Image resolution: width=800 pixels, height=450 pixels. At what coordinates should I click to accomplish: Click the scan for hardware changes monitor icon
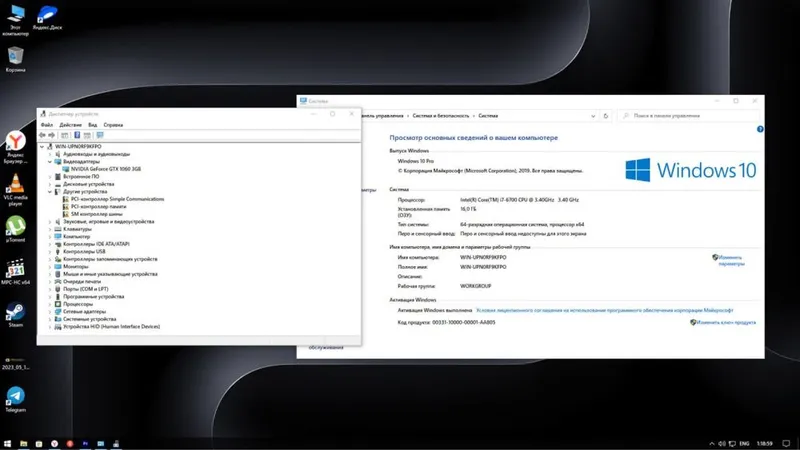pyautogui.click(x=100, y=135)
